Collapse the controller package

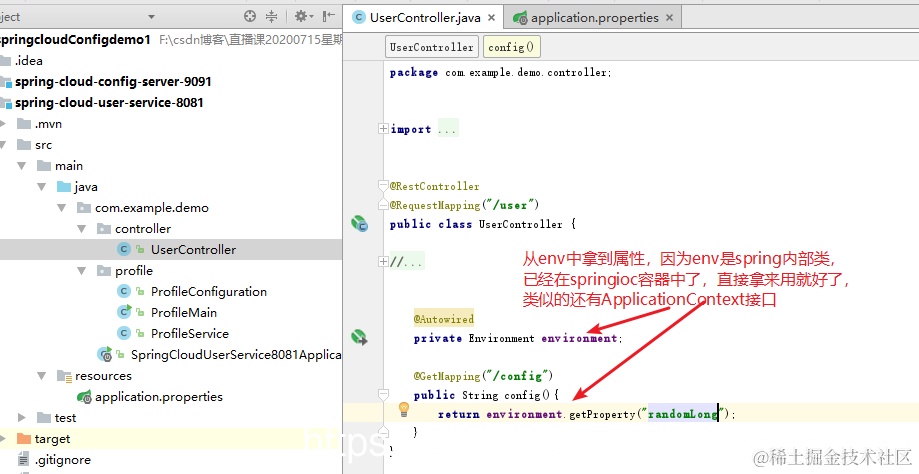click(x=81, y=229)
